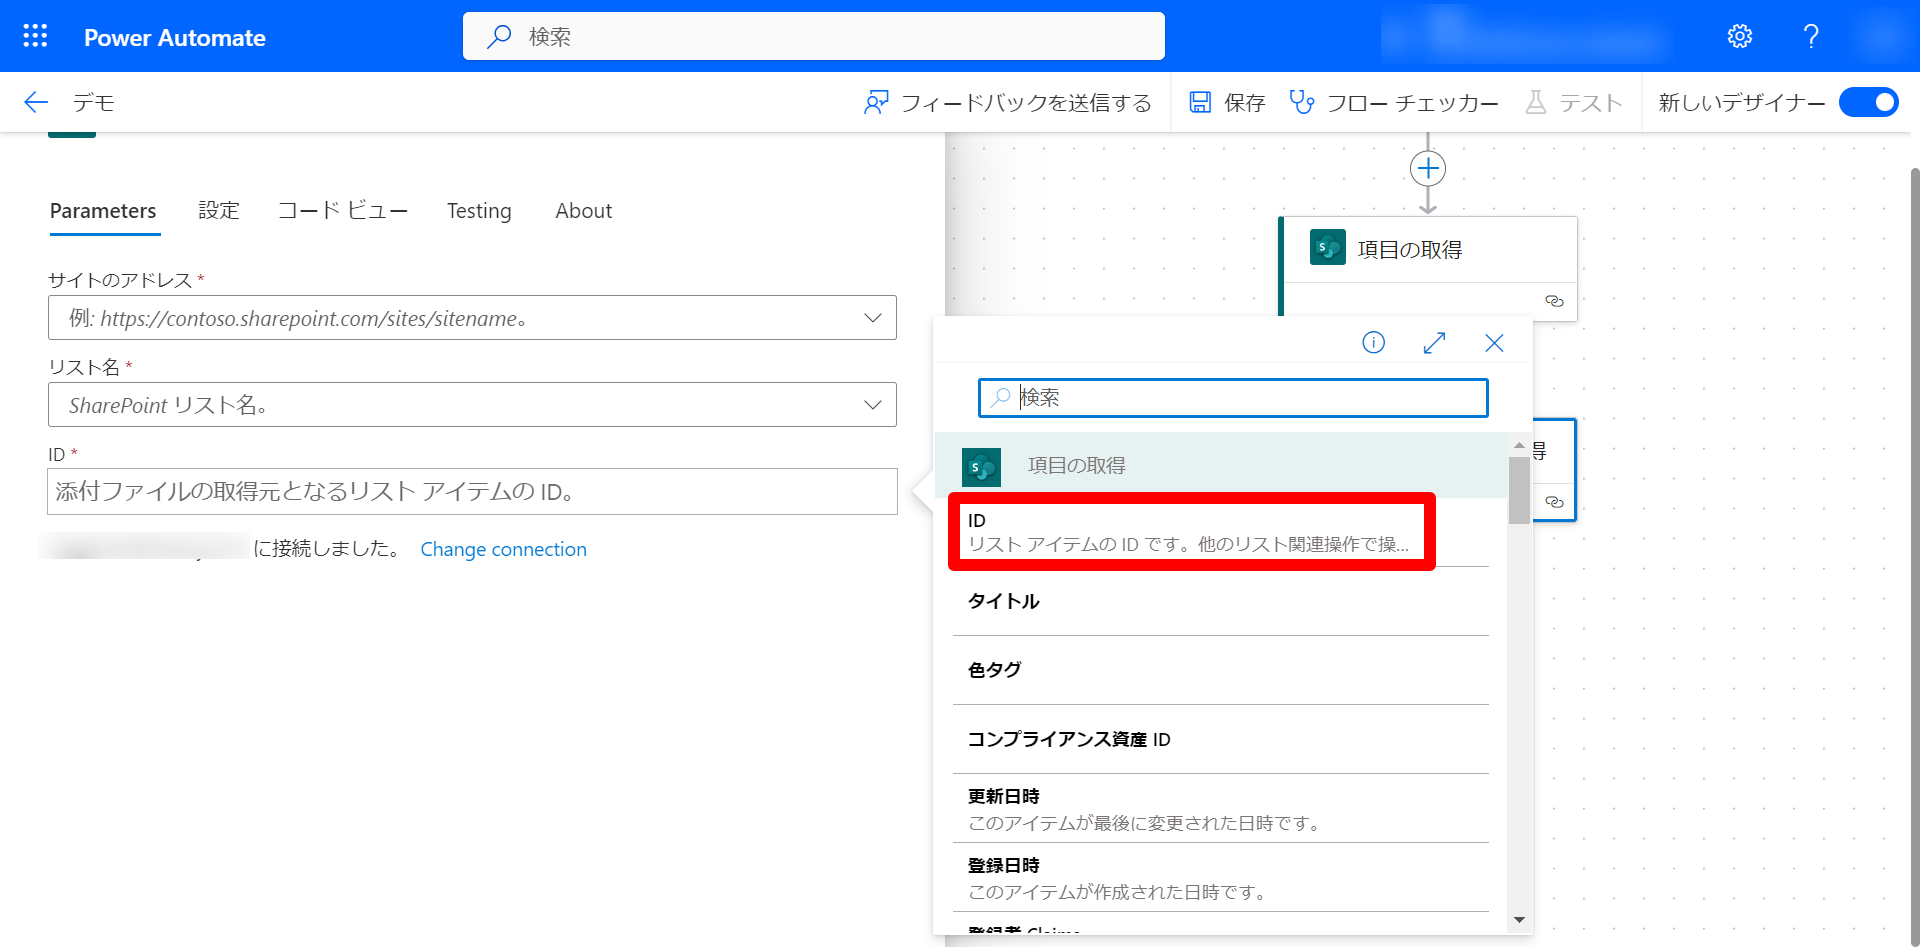Image resolution: width=1920 pixels, height=947 pixels.
Task: Open the リスト名 dropdown
Action: pyautogui.click(x=872, y=405)
